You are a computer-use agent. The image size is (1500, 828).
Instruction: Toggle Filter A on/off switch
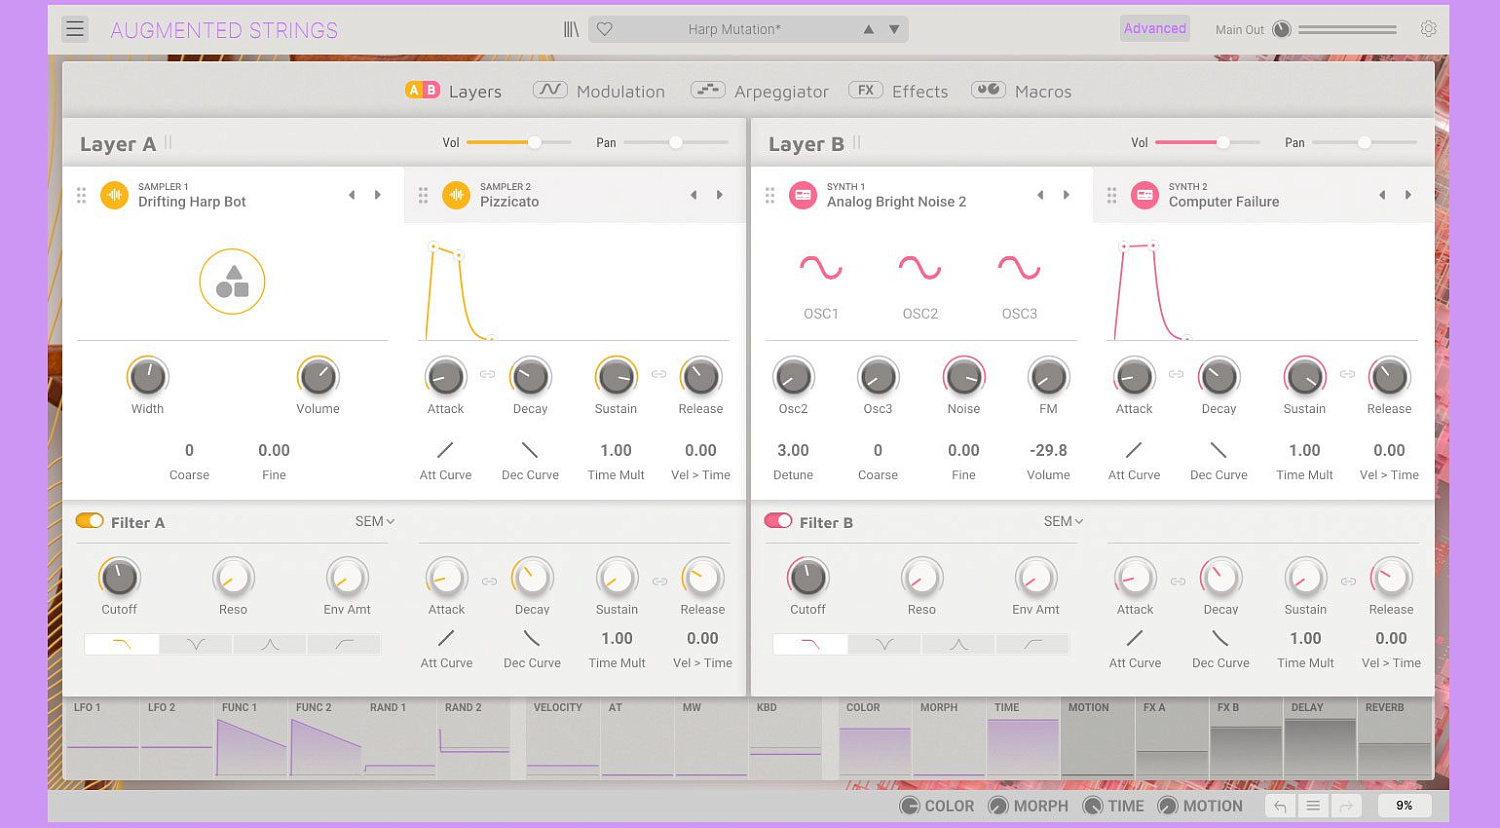90,521
